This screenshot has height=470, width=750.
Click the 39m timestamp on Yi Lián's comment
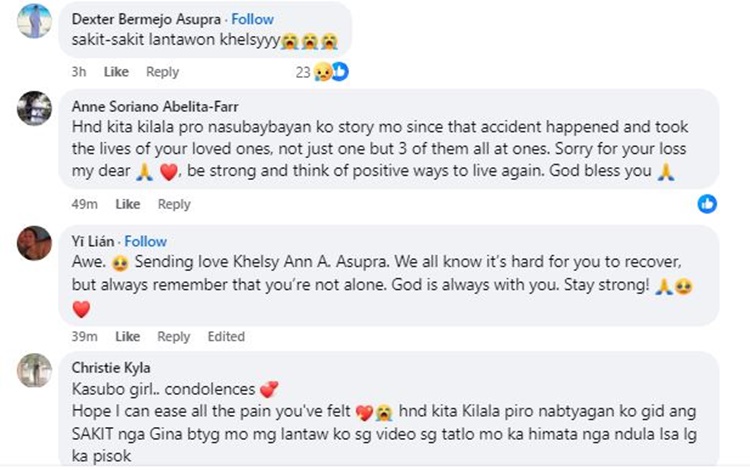84,337
